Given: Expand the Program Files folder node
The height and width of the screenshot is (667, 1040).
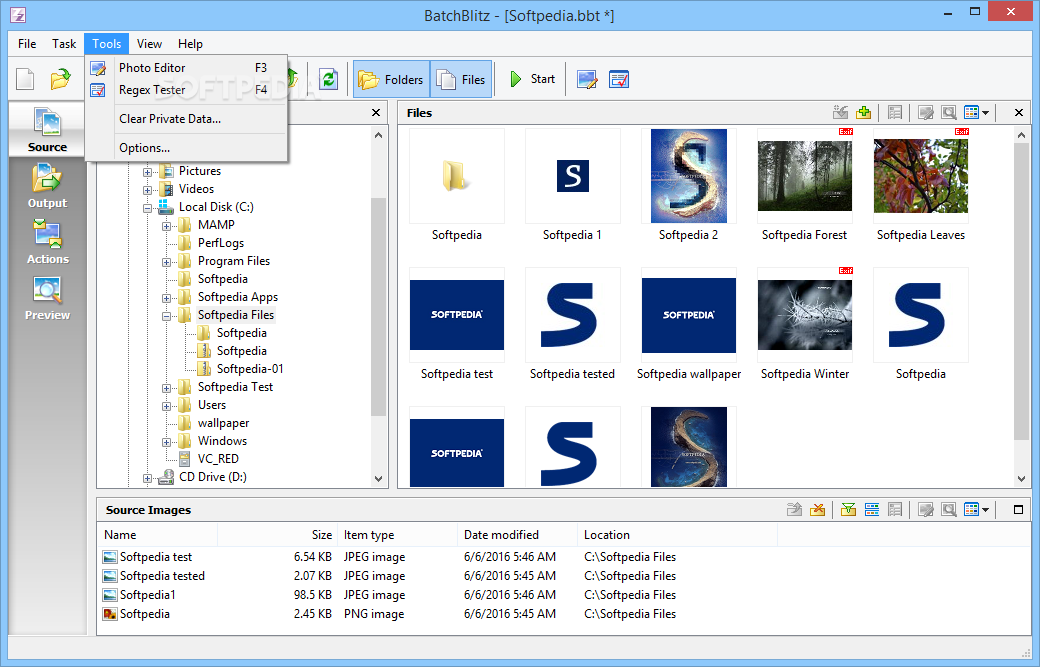Looking at the screenshot, I should tap(166, 262).
